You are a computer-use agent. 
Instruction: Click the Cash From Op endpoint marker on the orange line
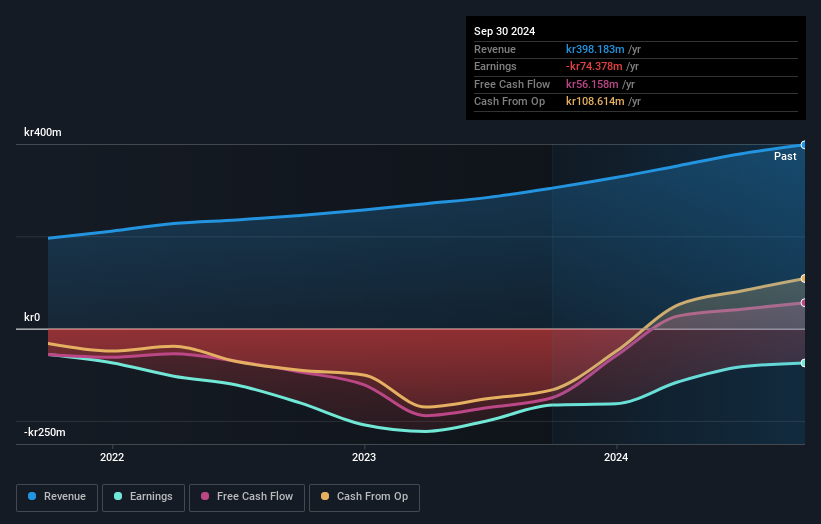804,278
